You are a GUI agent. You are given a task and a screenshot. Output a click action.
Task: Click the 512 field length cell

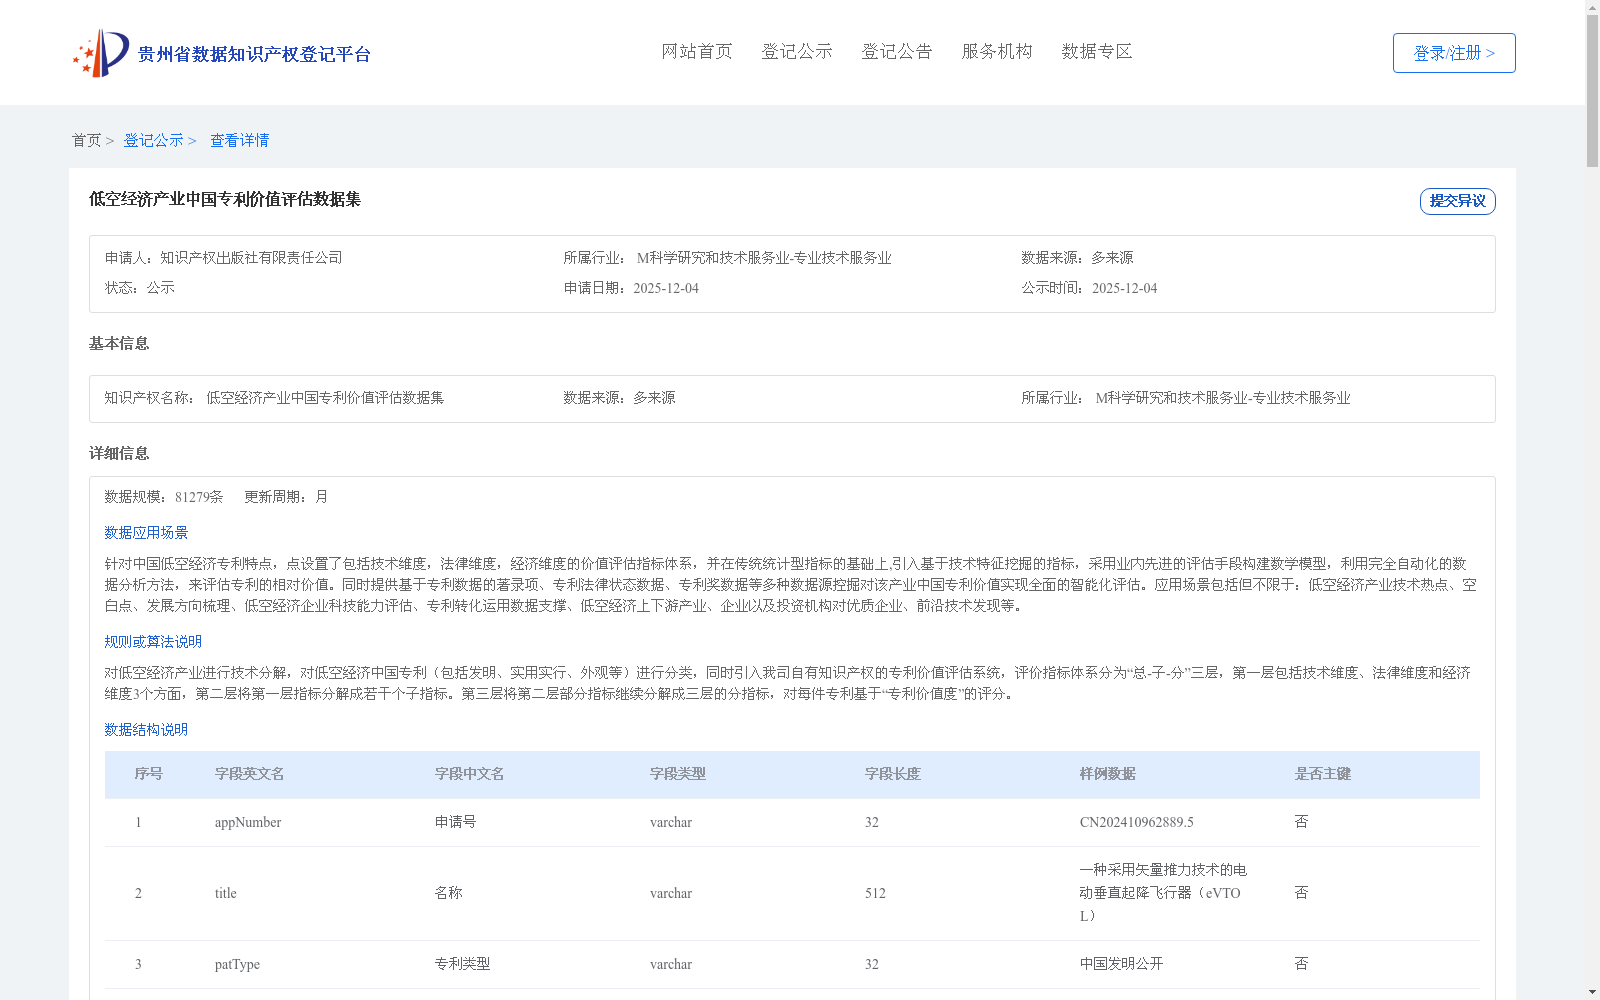tap(875, 894)
